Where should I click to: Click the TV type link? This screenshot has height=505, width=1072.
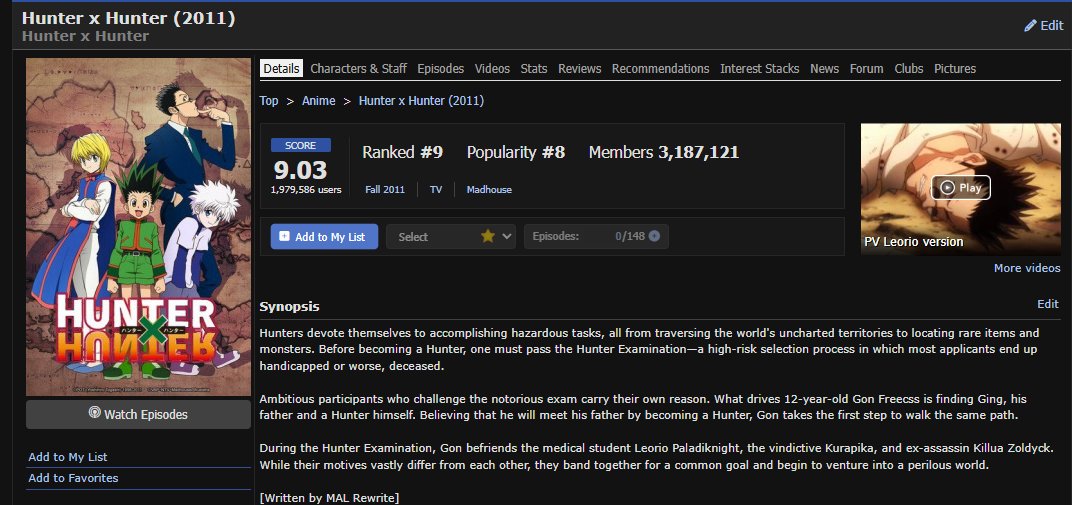point(436,189)
